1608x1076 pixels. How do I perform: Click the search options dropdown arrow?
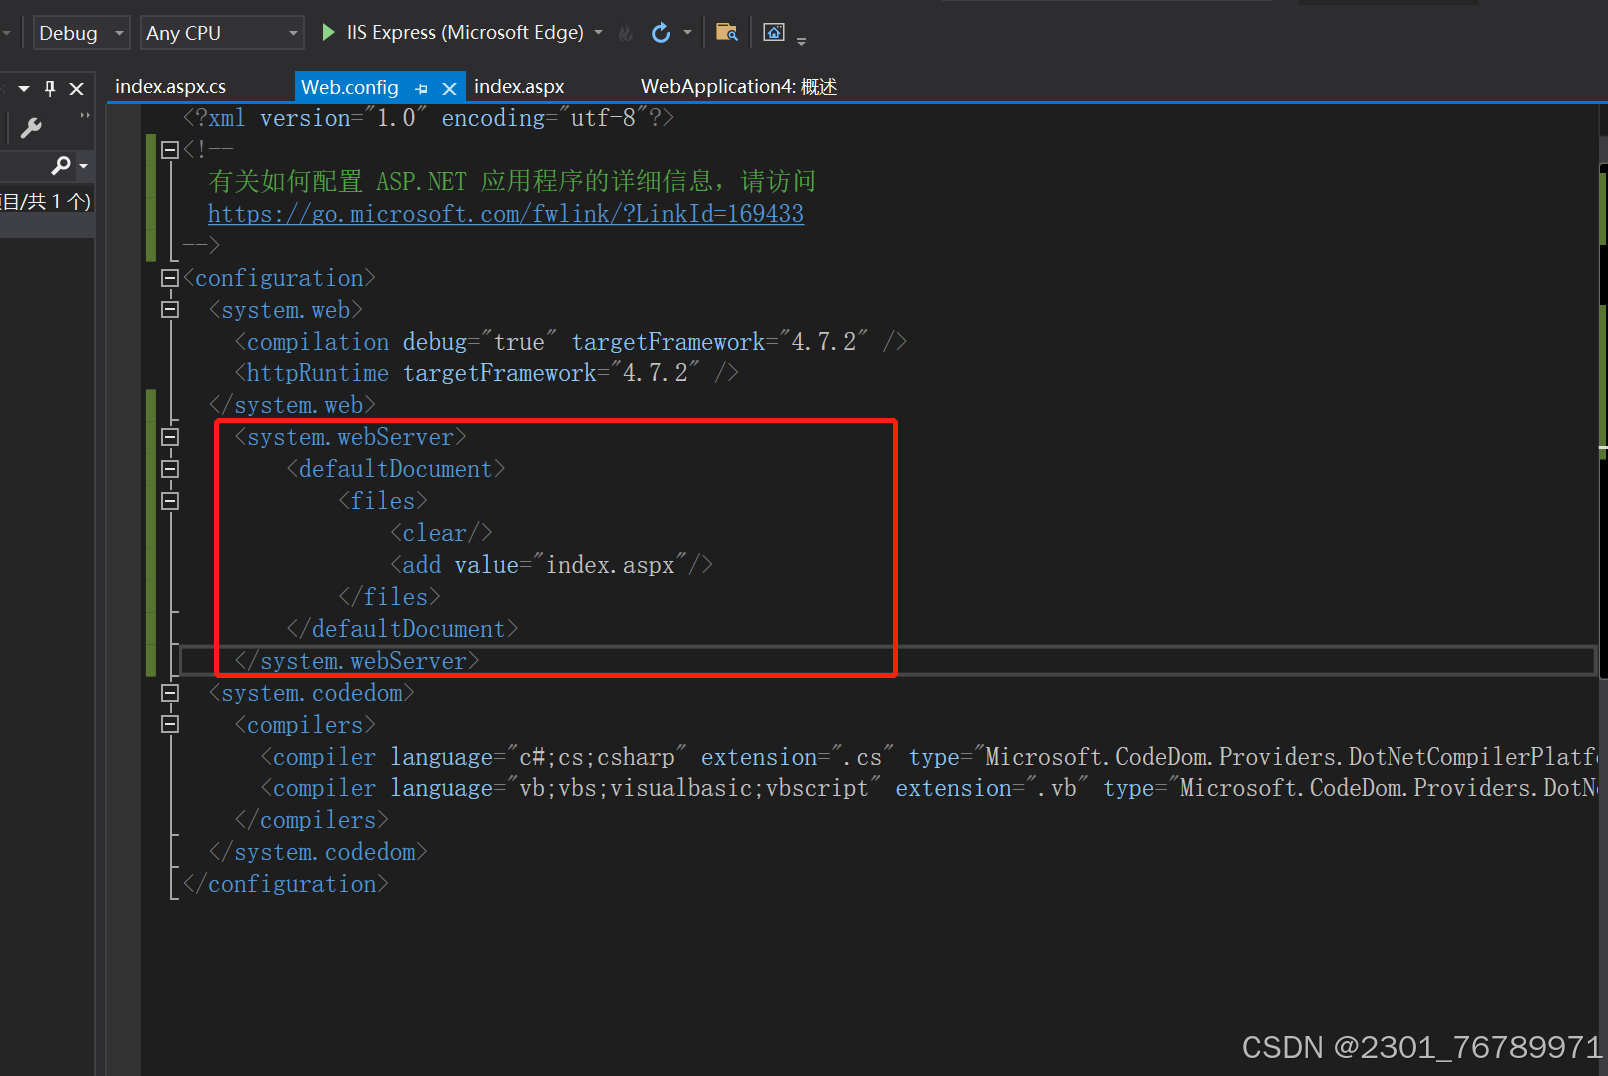(x=82, y=164)
